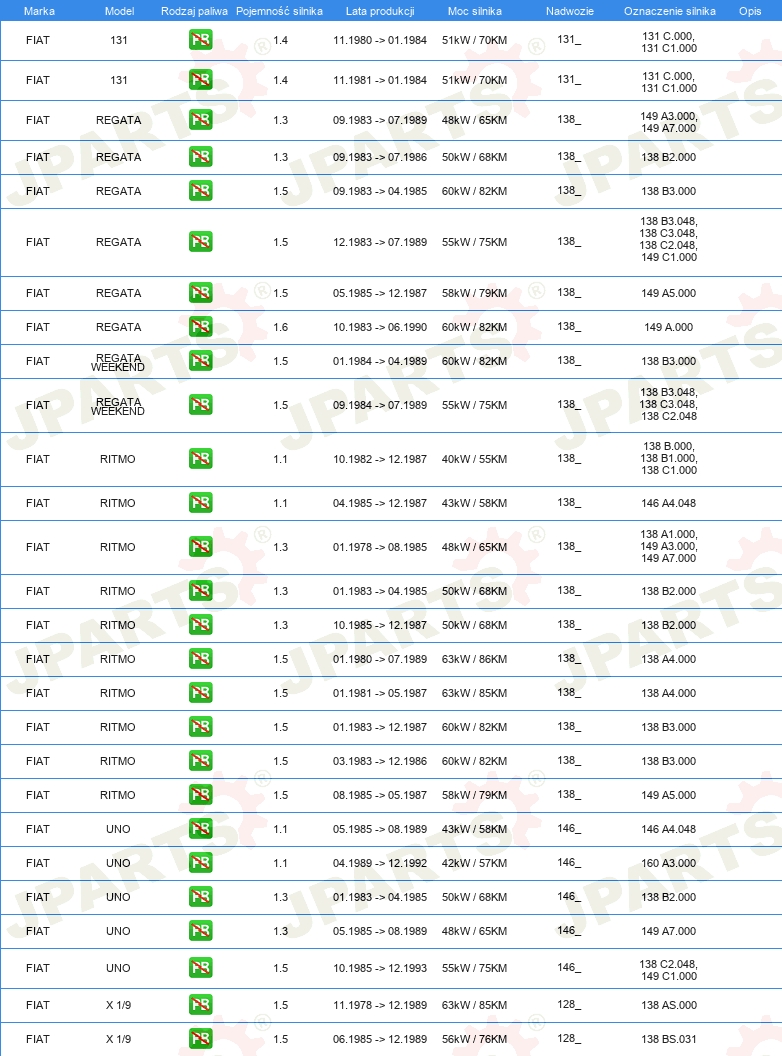782x1056 pixels.
Task: Click fuel icon for Regata 1.6 row
Action: click(x=201, y=327)
